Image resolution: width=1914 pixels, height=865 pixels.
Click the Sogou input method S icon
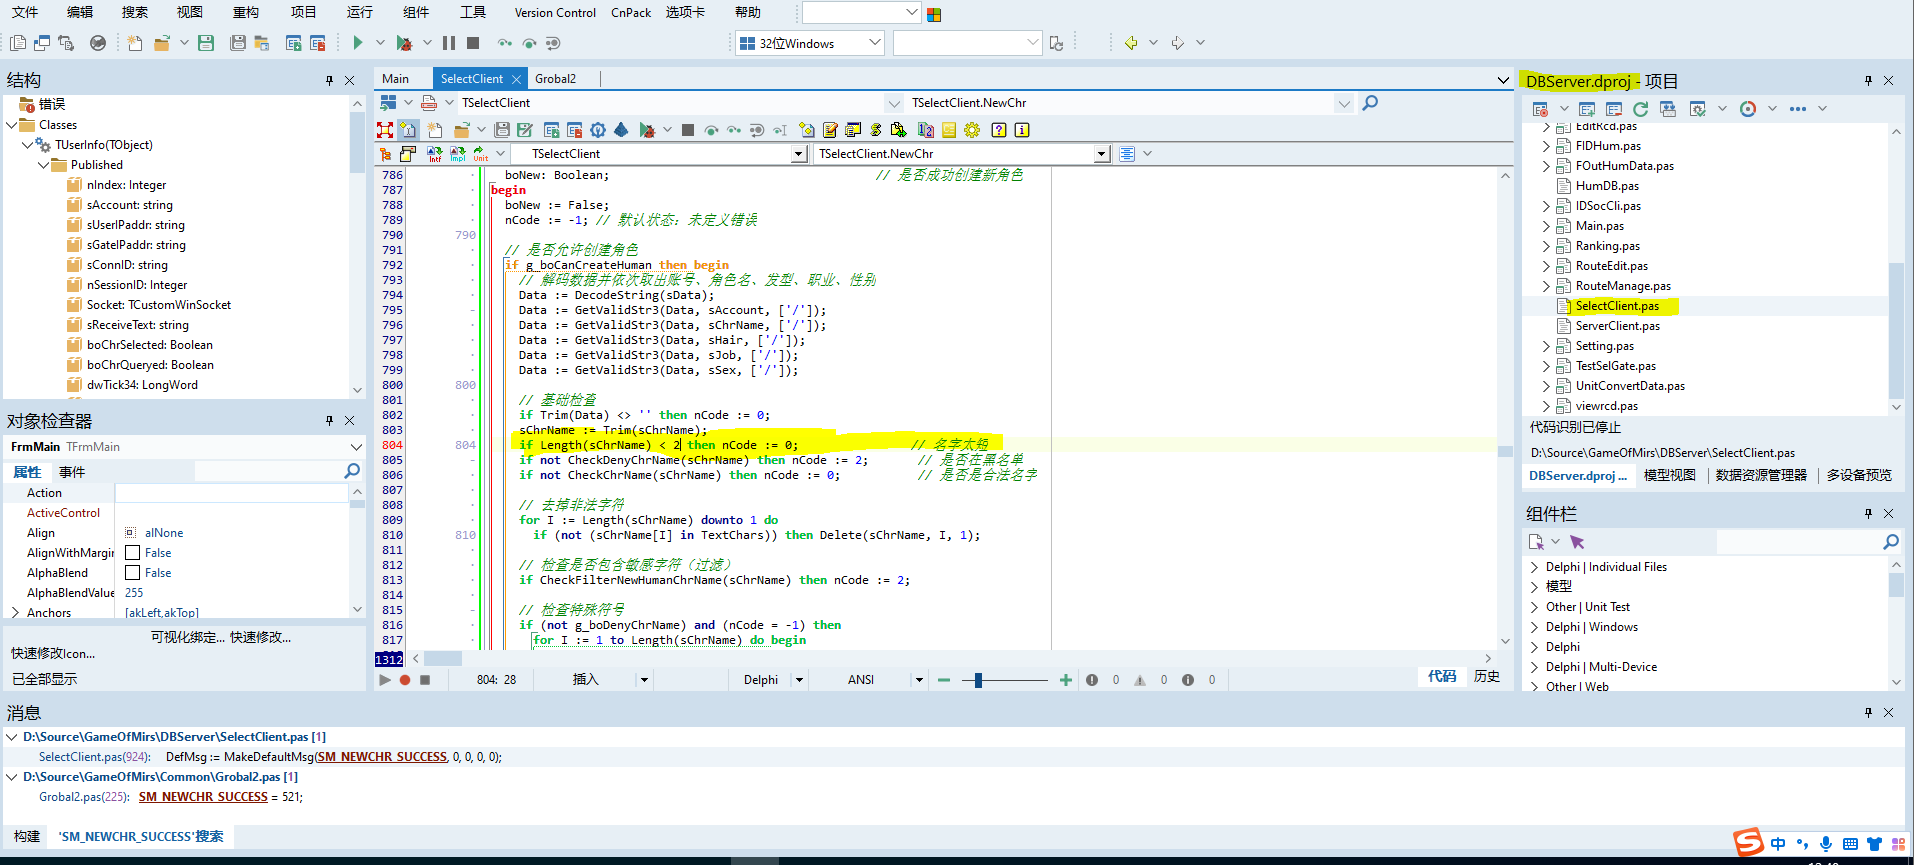[x=1748, y=842]
